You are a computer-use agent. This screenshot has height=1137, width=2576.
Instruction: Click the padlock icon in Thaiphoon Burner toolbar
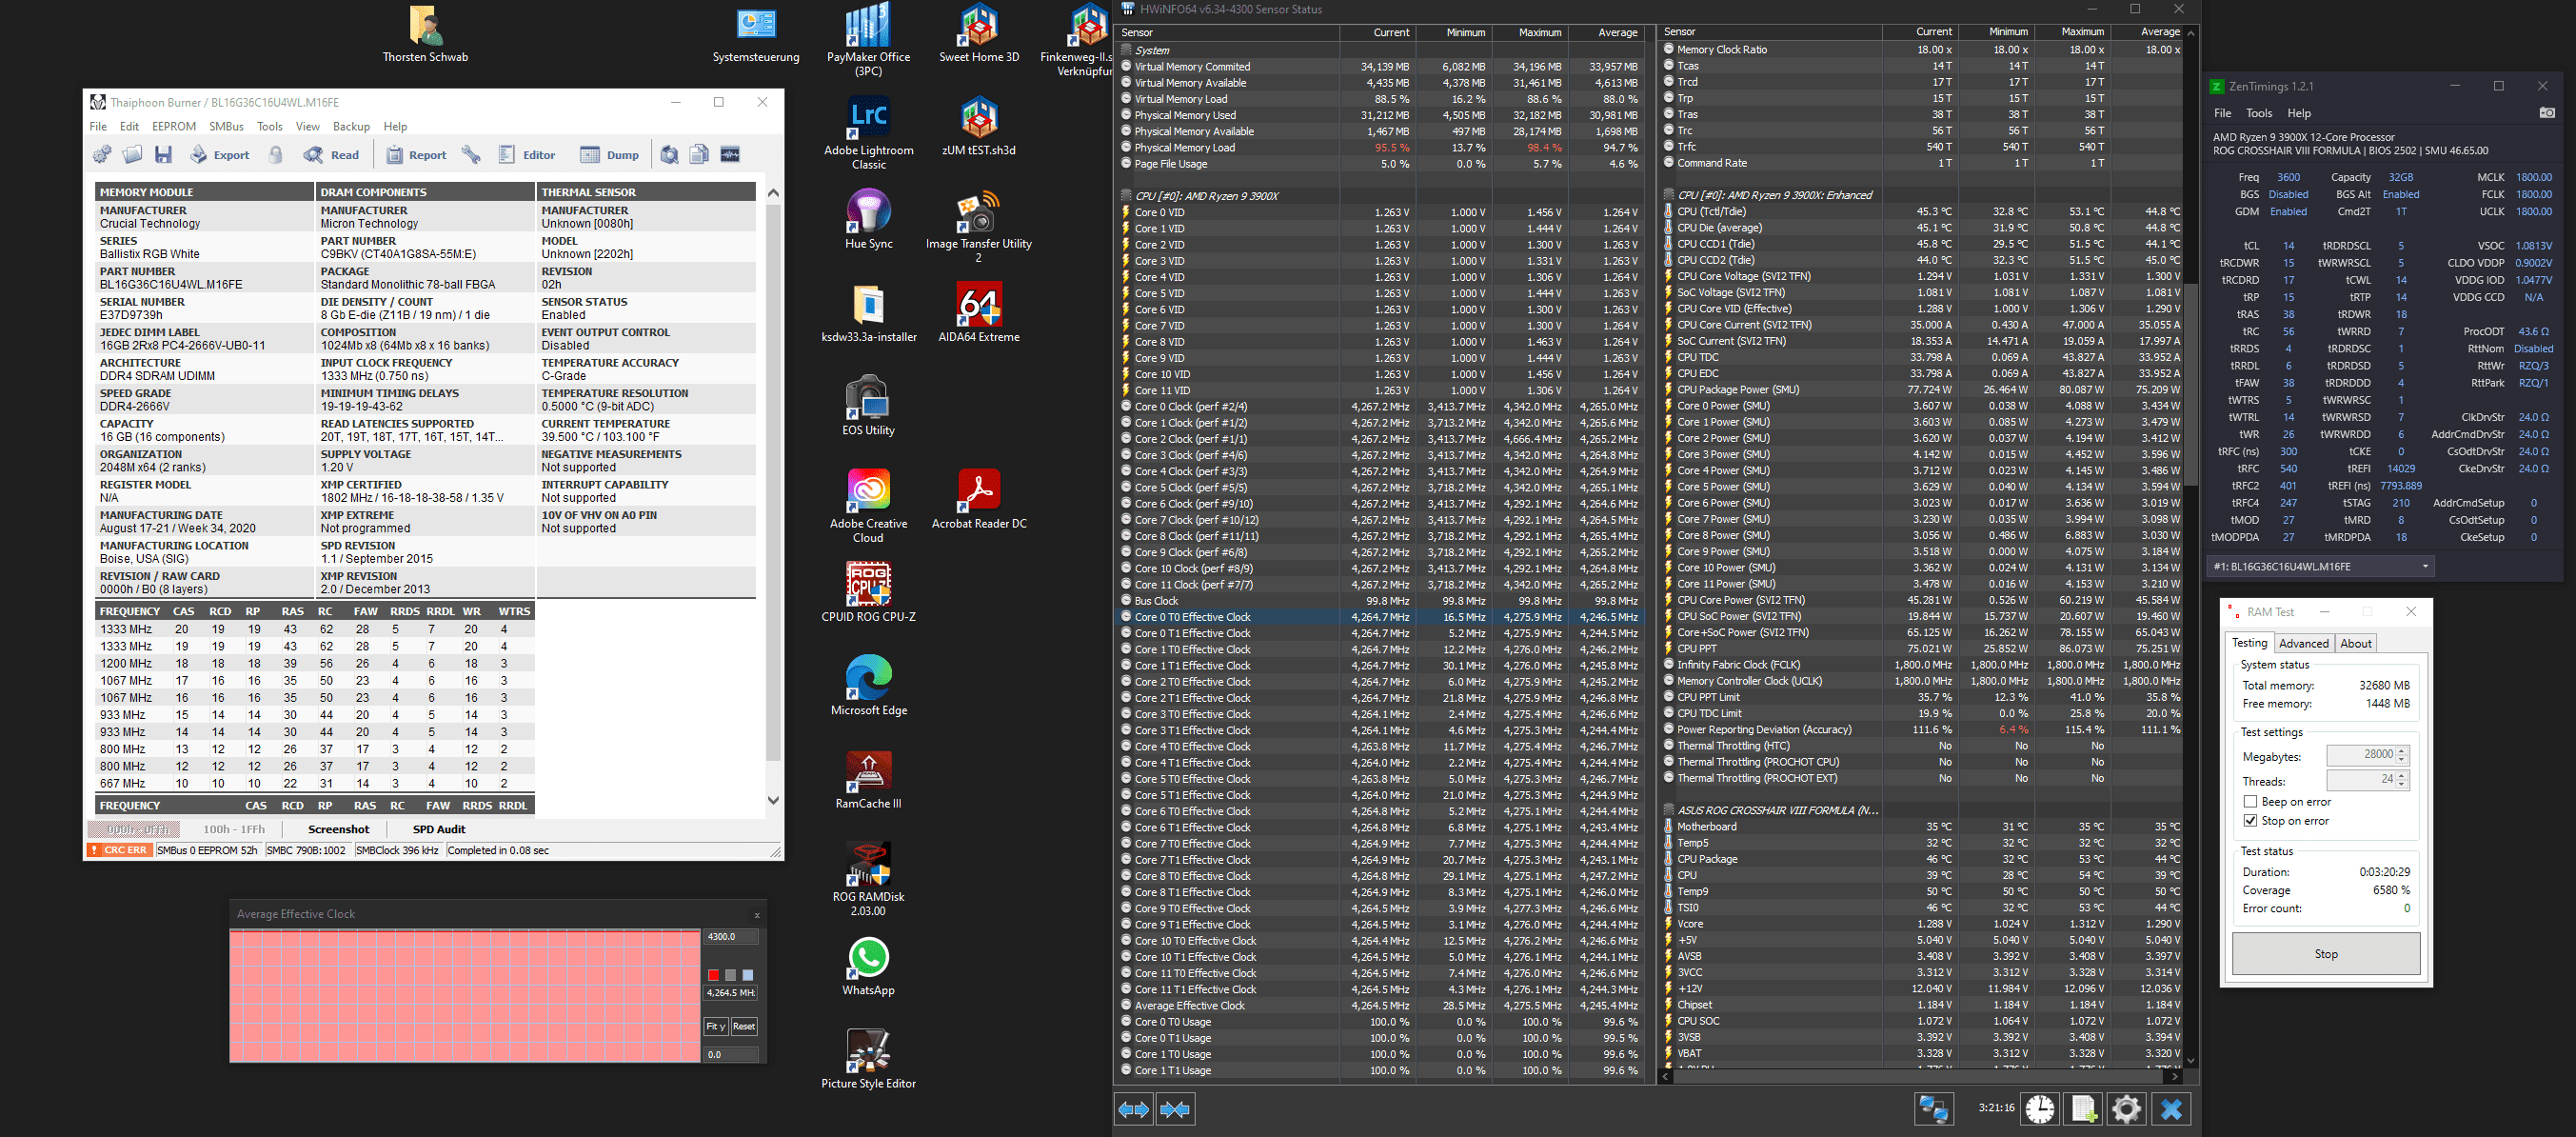coord(276,155)
